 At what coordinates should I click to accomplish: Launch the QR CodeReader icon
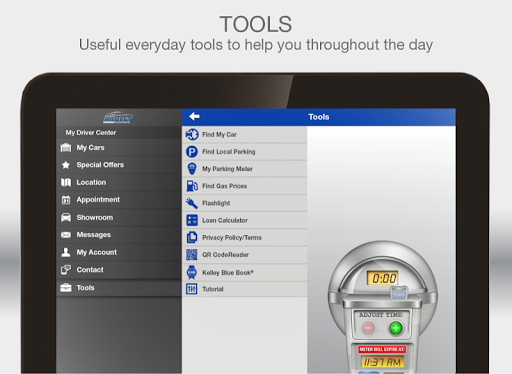(192, 255)
